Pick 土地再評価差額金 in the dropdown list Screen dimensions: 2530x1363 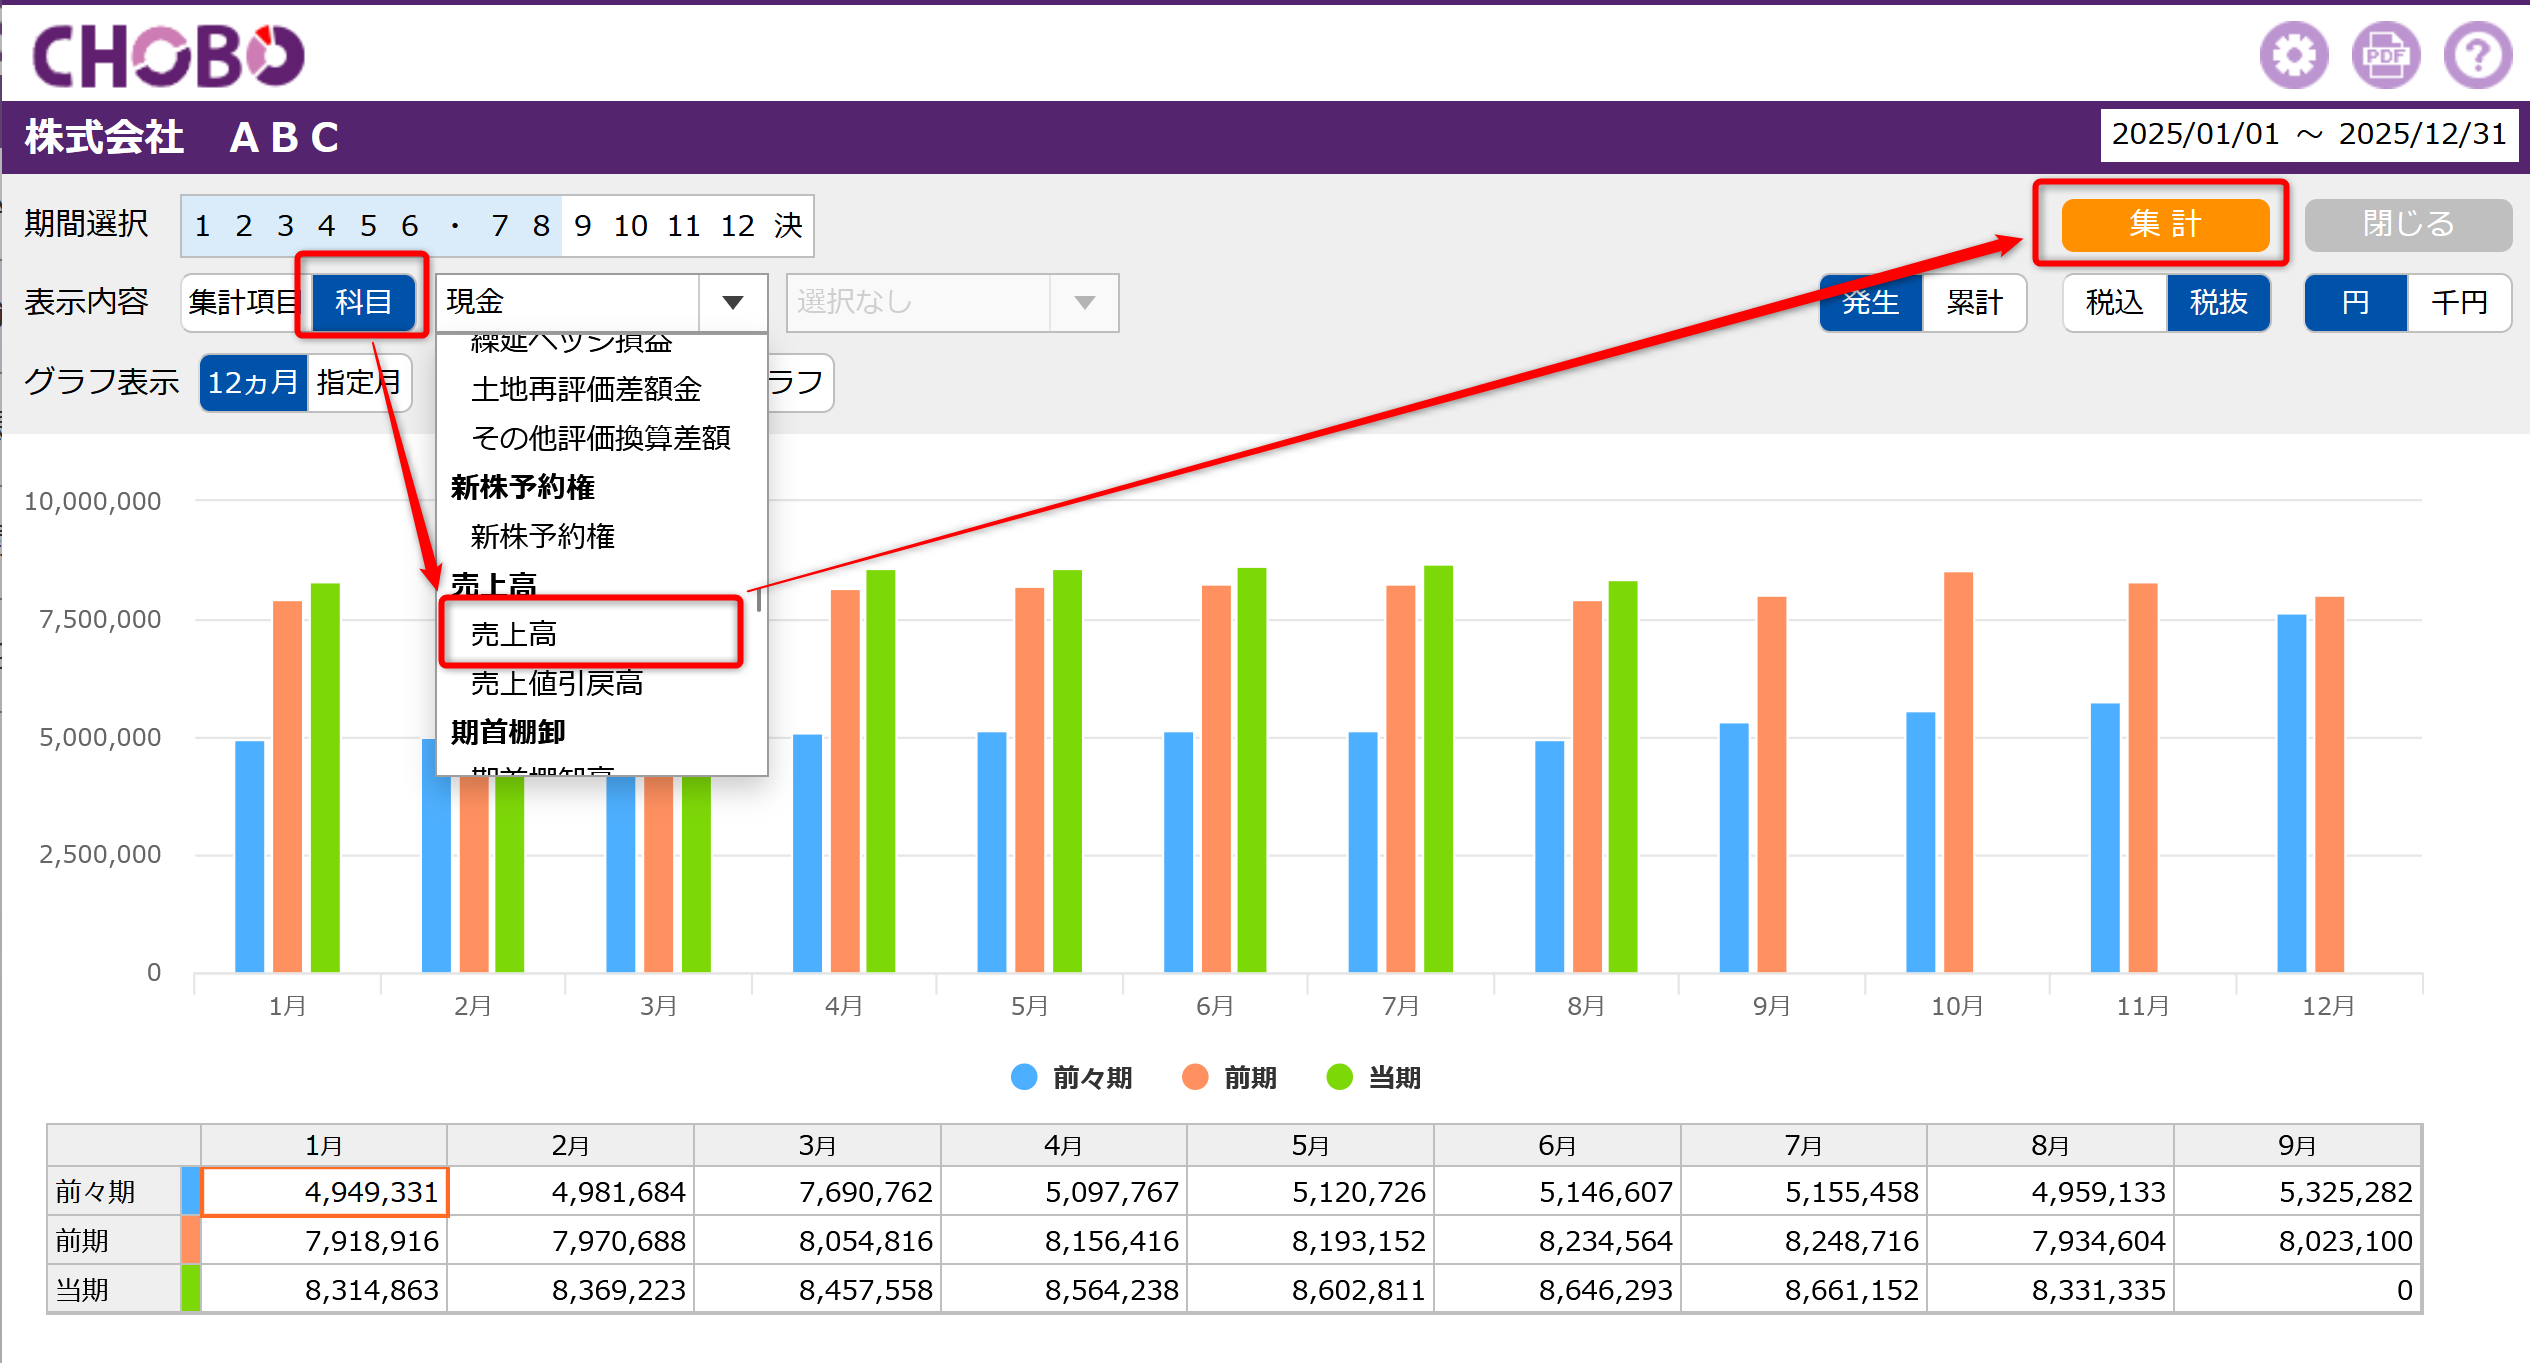(586, 389)
